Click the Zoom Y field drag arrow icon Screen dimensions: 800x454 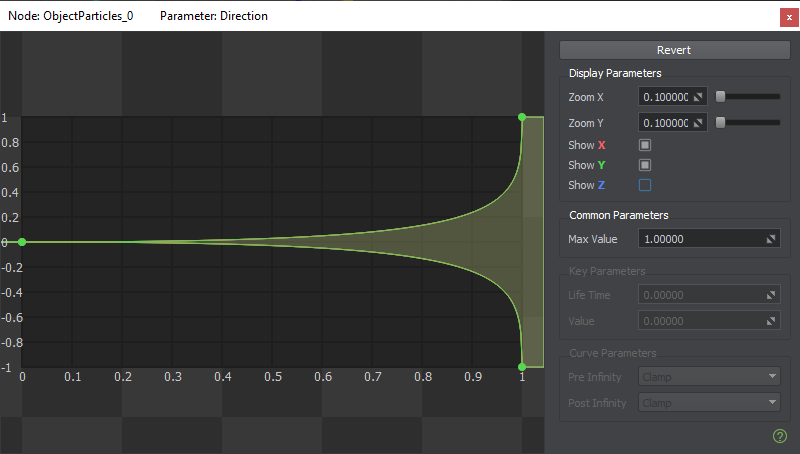point(699,123)
